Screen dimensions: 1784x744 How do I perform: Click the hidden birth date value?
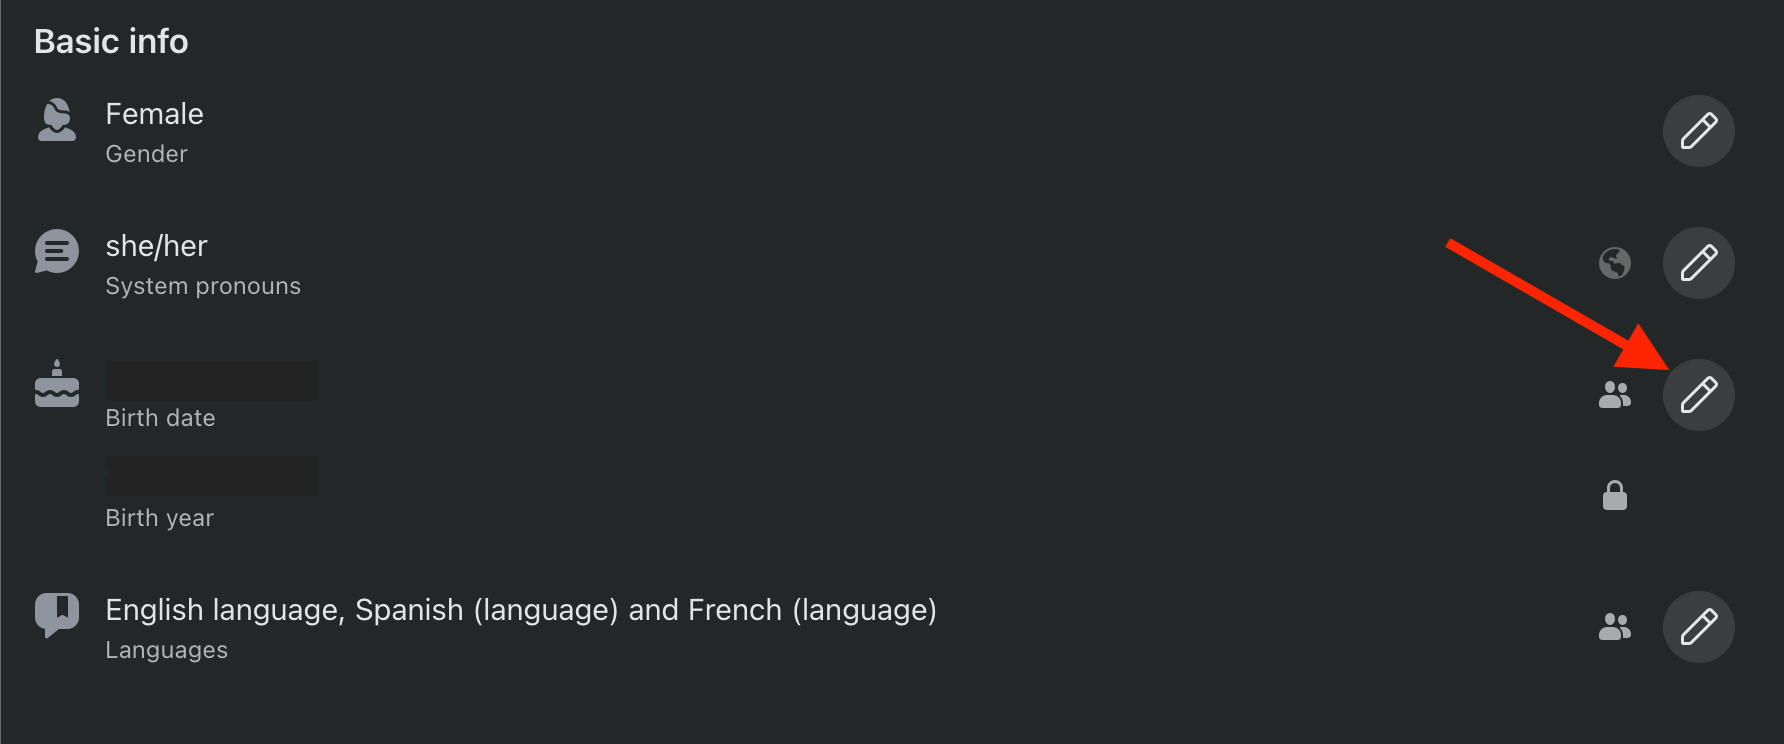point(212,381)
